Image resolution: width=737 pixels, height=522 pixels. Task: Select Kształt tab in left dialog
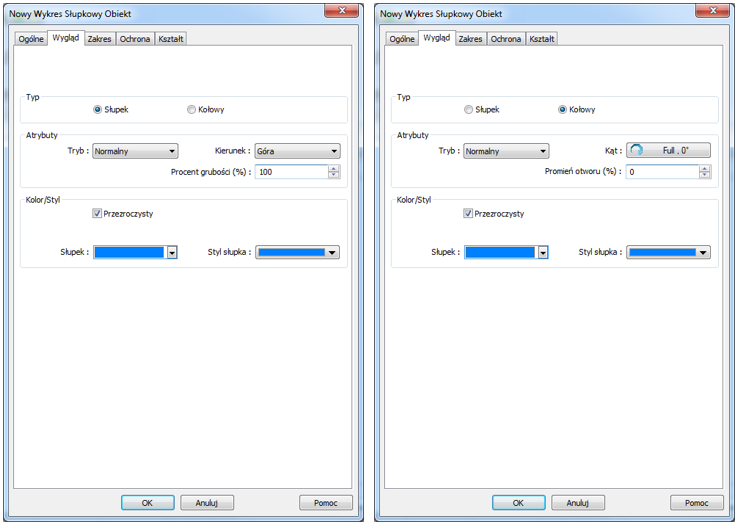171,39
